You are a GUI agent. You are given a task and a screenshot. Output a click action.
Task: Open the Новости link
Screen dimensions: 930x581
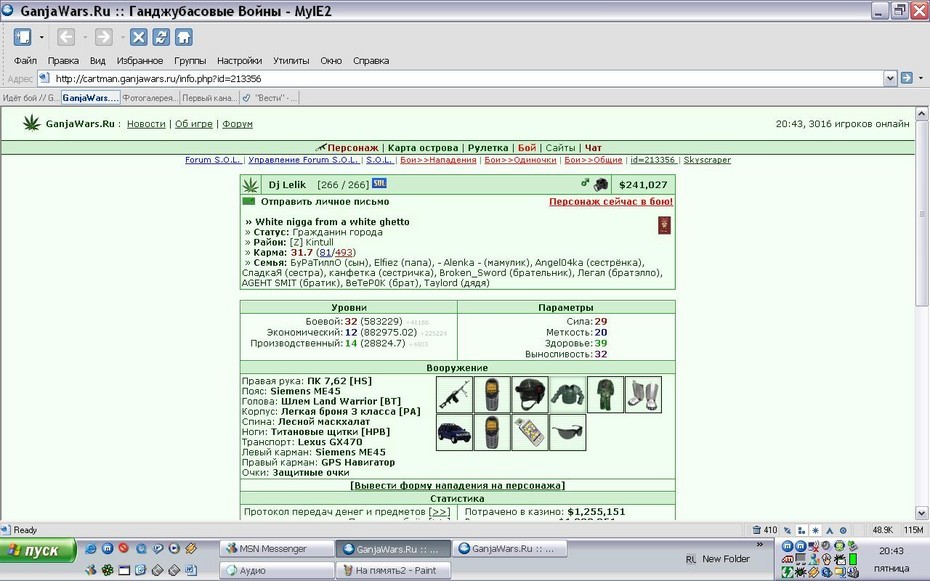click(x=146, y=124)
